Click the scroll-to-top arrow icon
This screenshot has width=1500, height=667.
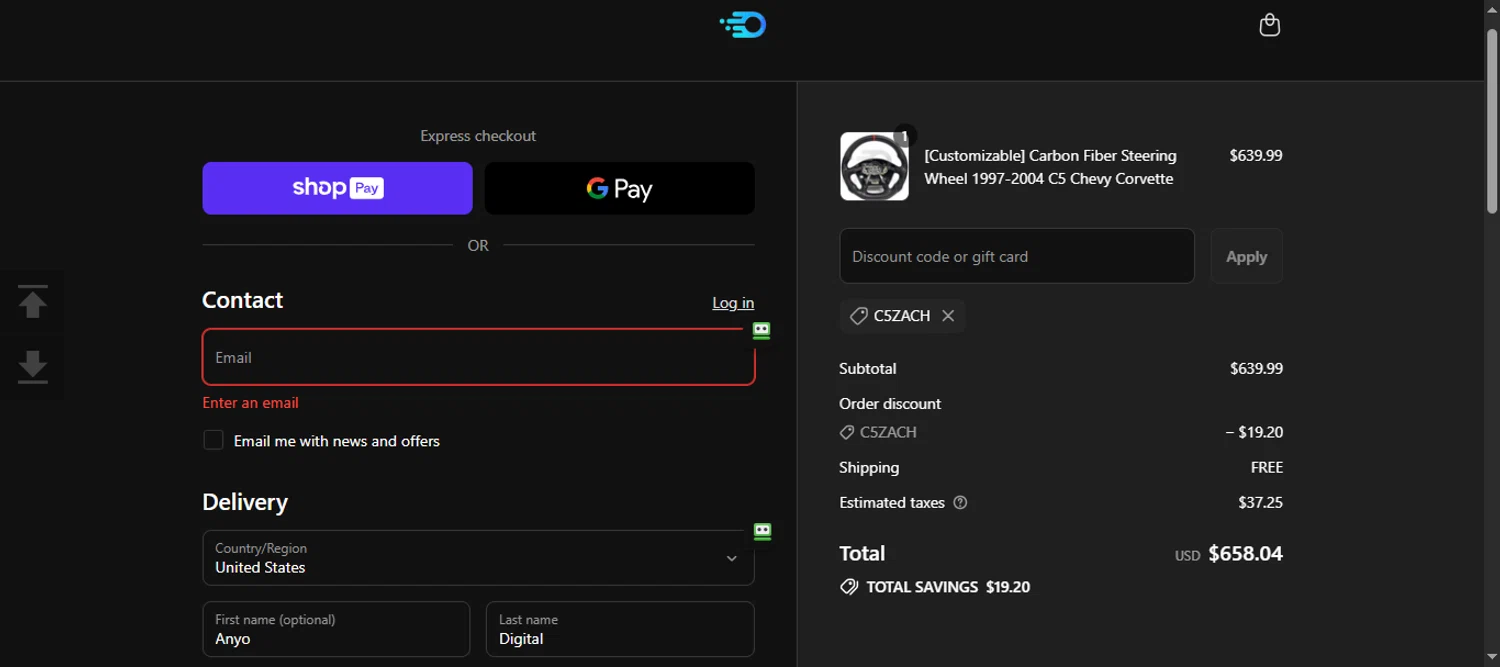pos(33,302)
